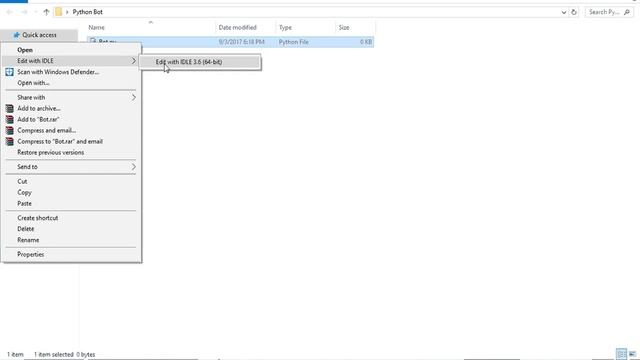The image size is (640, 360).
Task: Expand the Edit with IDLE submenu arrow
Action: point(133,61)
